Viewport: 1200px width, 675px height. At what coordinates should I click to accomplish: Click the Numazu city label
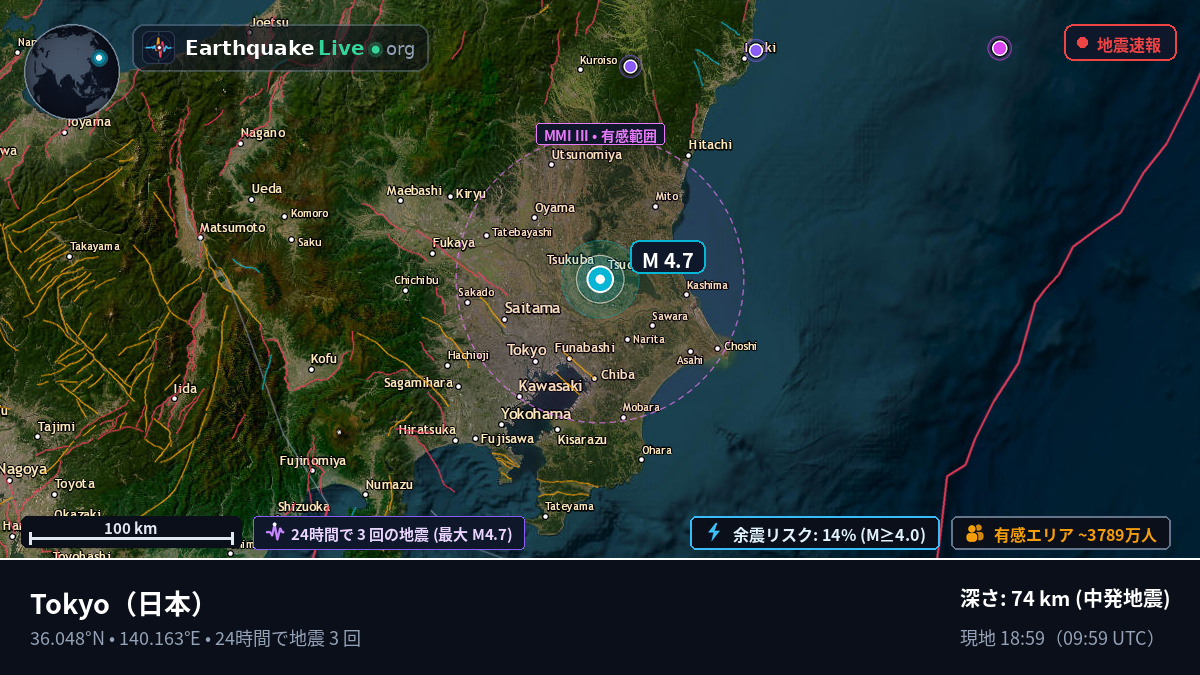pos(389,484)
